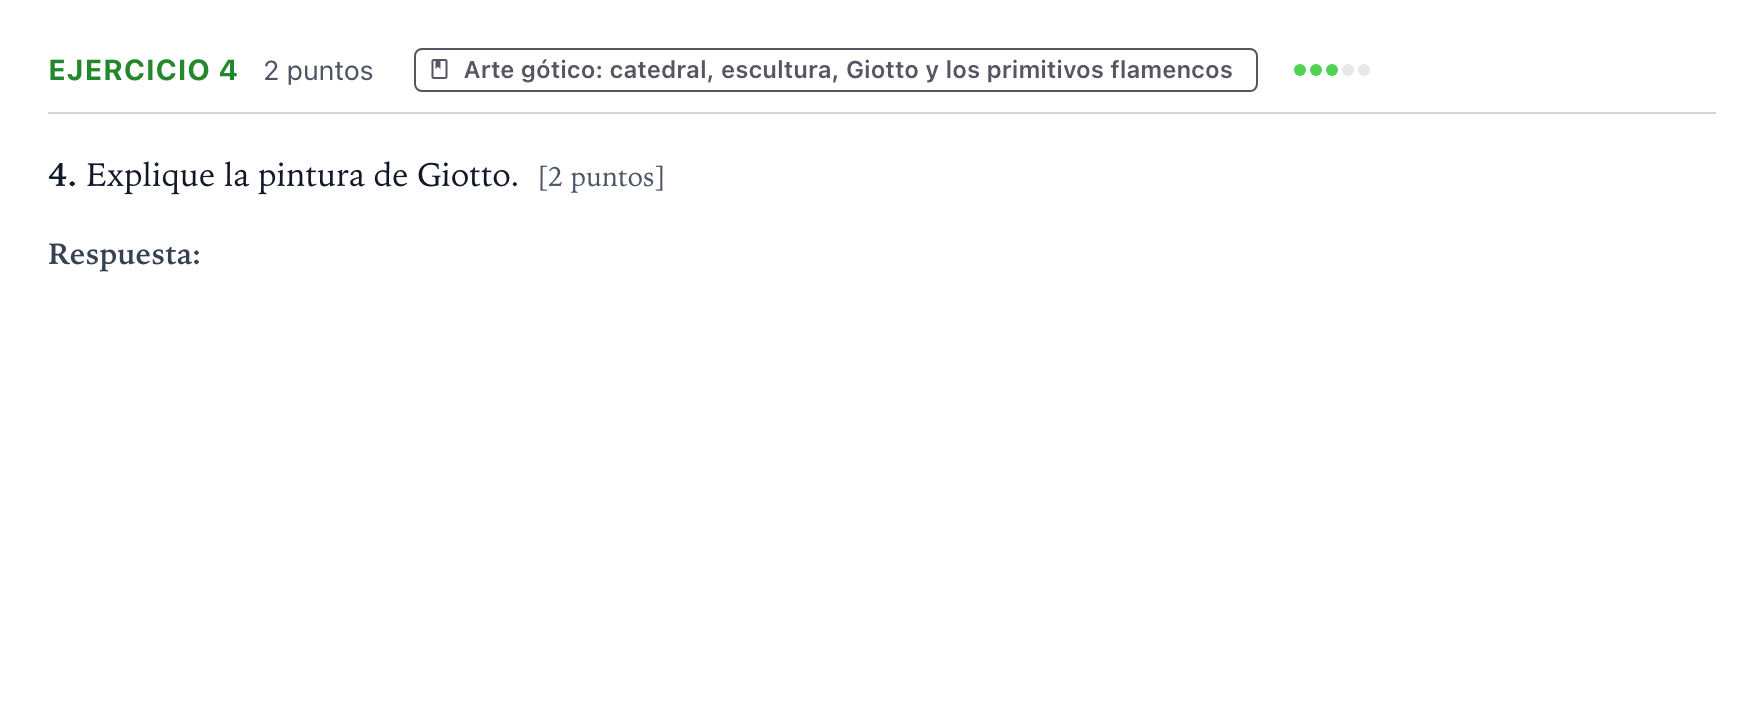Select the EJERCICIO 4 heading
Viewport: 1764px width, 714px height.
(x=143, y=70)
